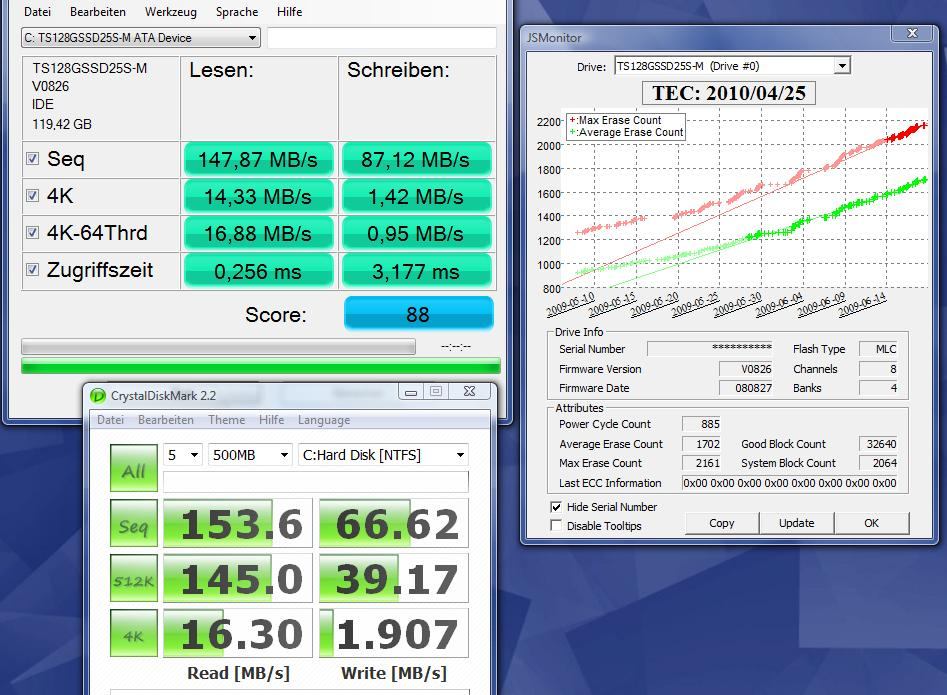Image resolution: width=947 pixels, height=695 pixels.
Task: Click the CrystalDiskMark Seq write value 66.62
Action: point(394,524)
